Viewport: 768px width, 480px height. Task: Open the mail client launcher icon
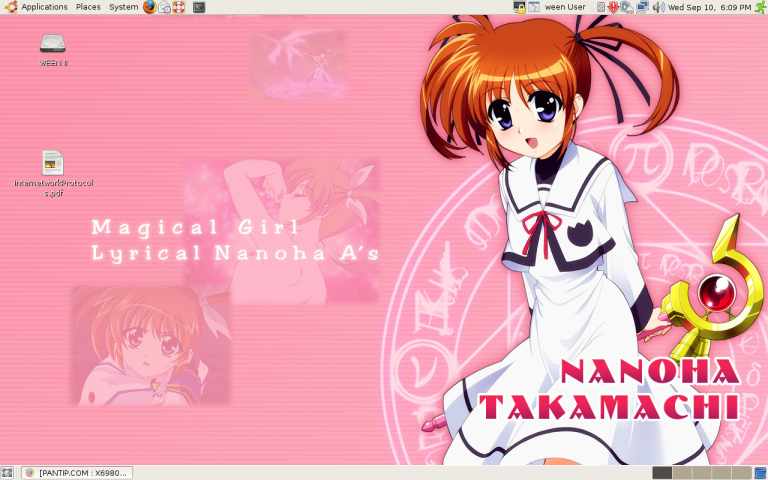(165, 7)
